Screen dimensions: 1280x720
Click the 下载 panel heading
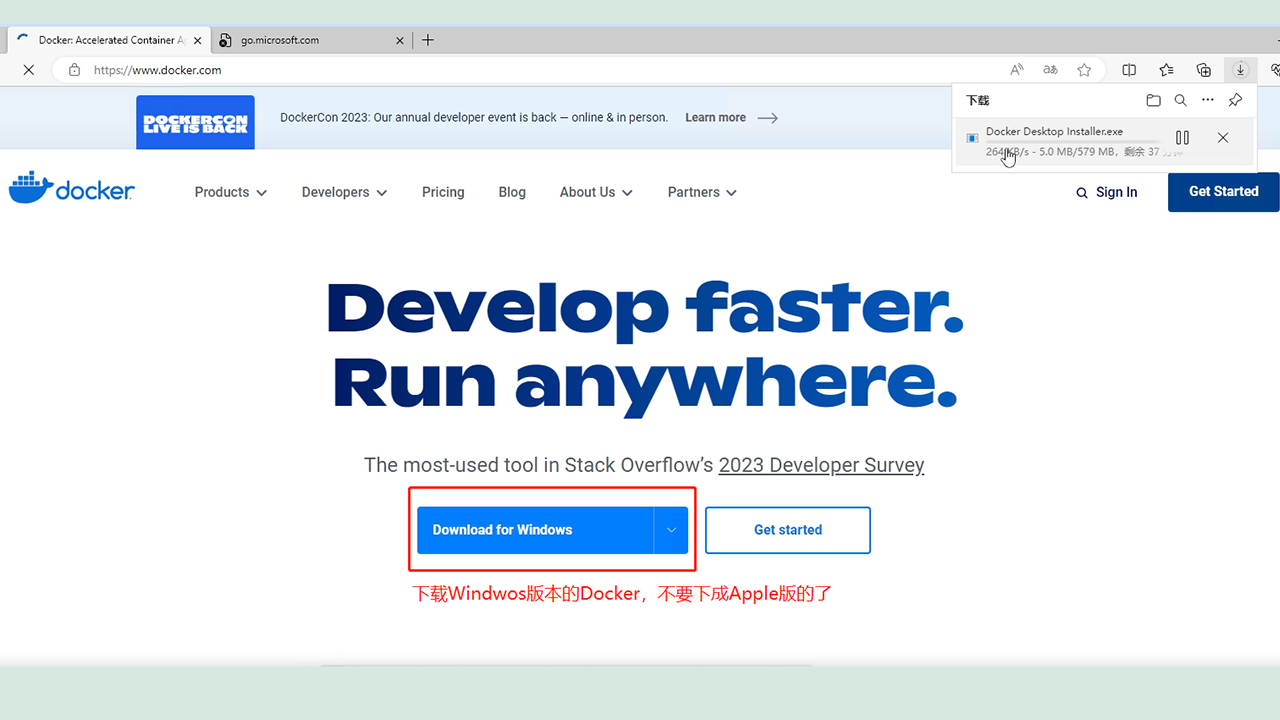click(x=977, y=100)
